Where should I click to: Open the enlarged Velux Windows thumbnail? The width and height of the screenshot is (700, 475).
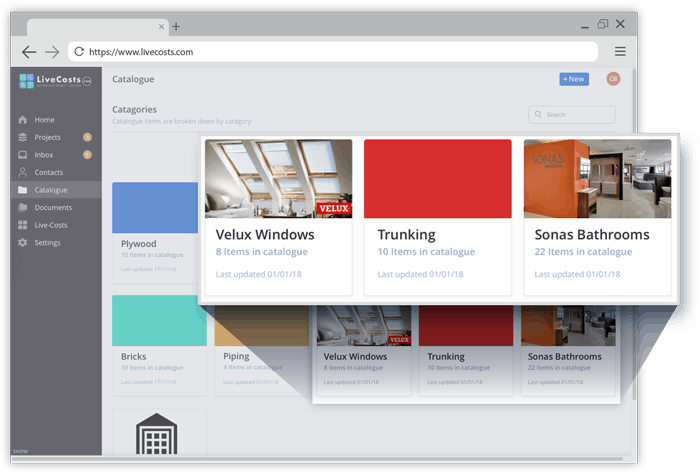coord(279,179)
